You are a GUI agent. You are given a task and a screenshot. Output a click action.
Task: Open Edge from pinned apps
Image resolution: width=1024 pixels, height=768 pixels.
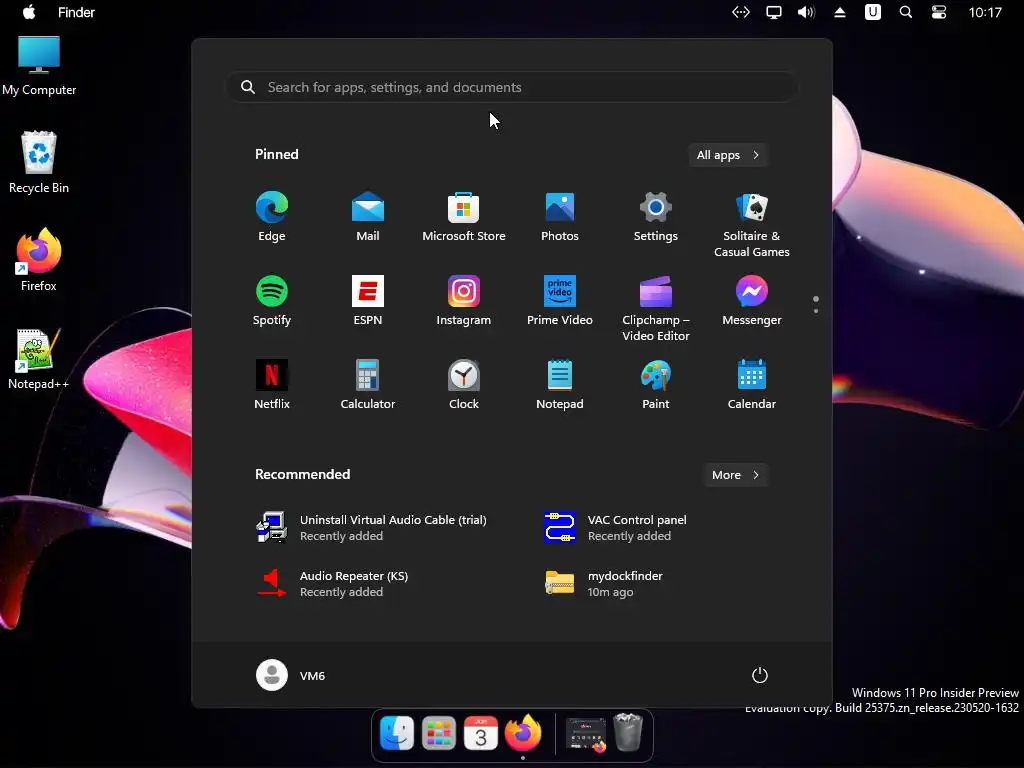272,217
